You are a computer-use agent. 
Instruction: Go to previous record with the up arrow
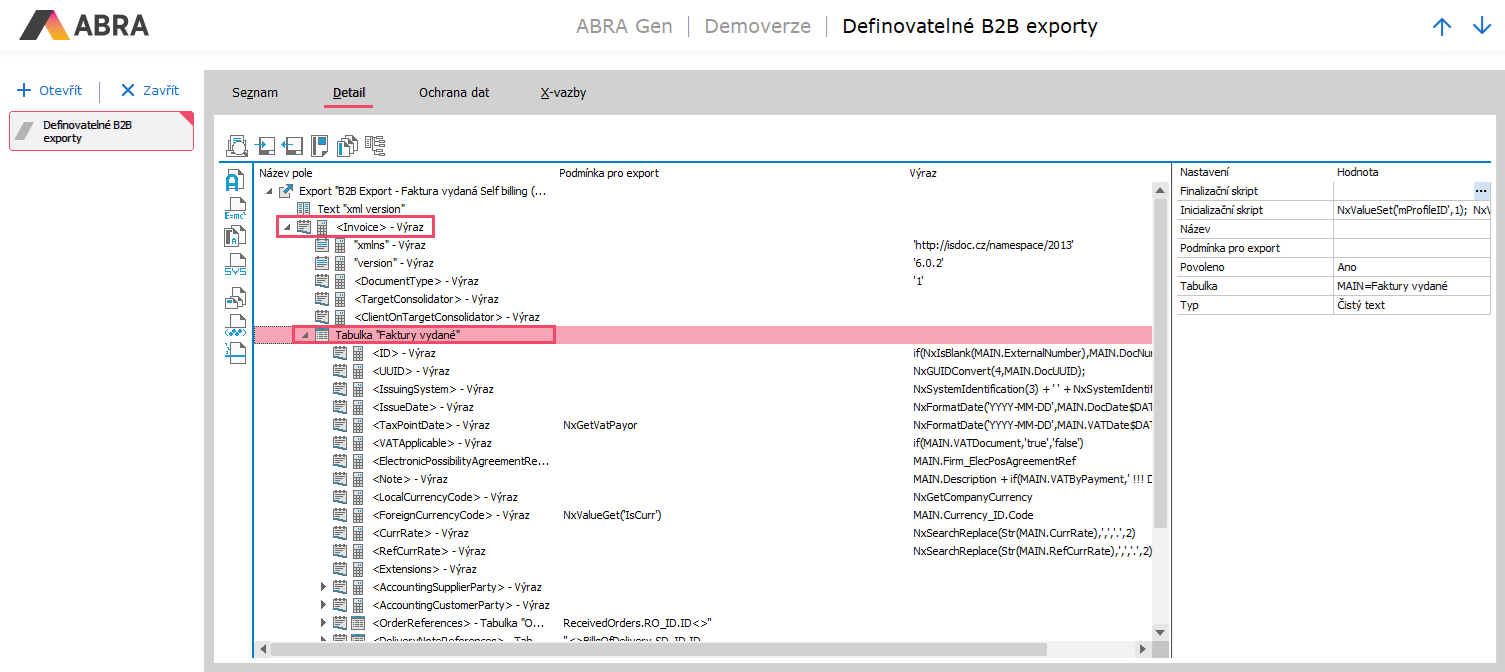click(x=1442, y=27)
